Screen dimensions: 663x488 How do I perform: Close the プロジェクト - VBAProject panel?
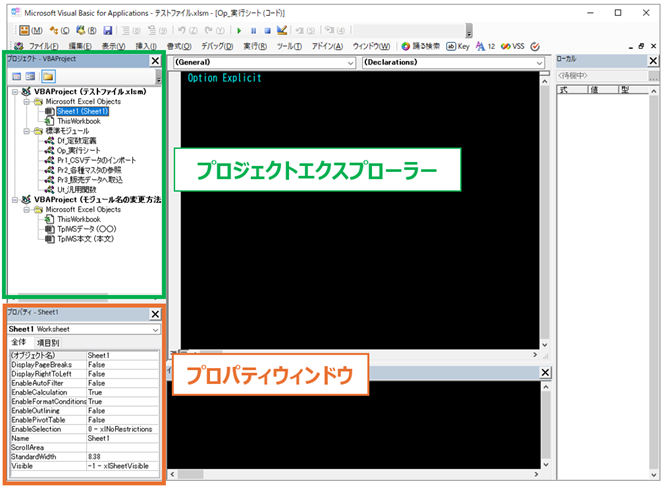tap(155, 61)
